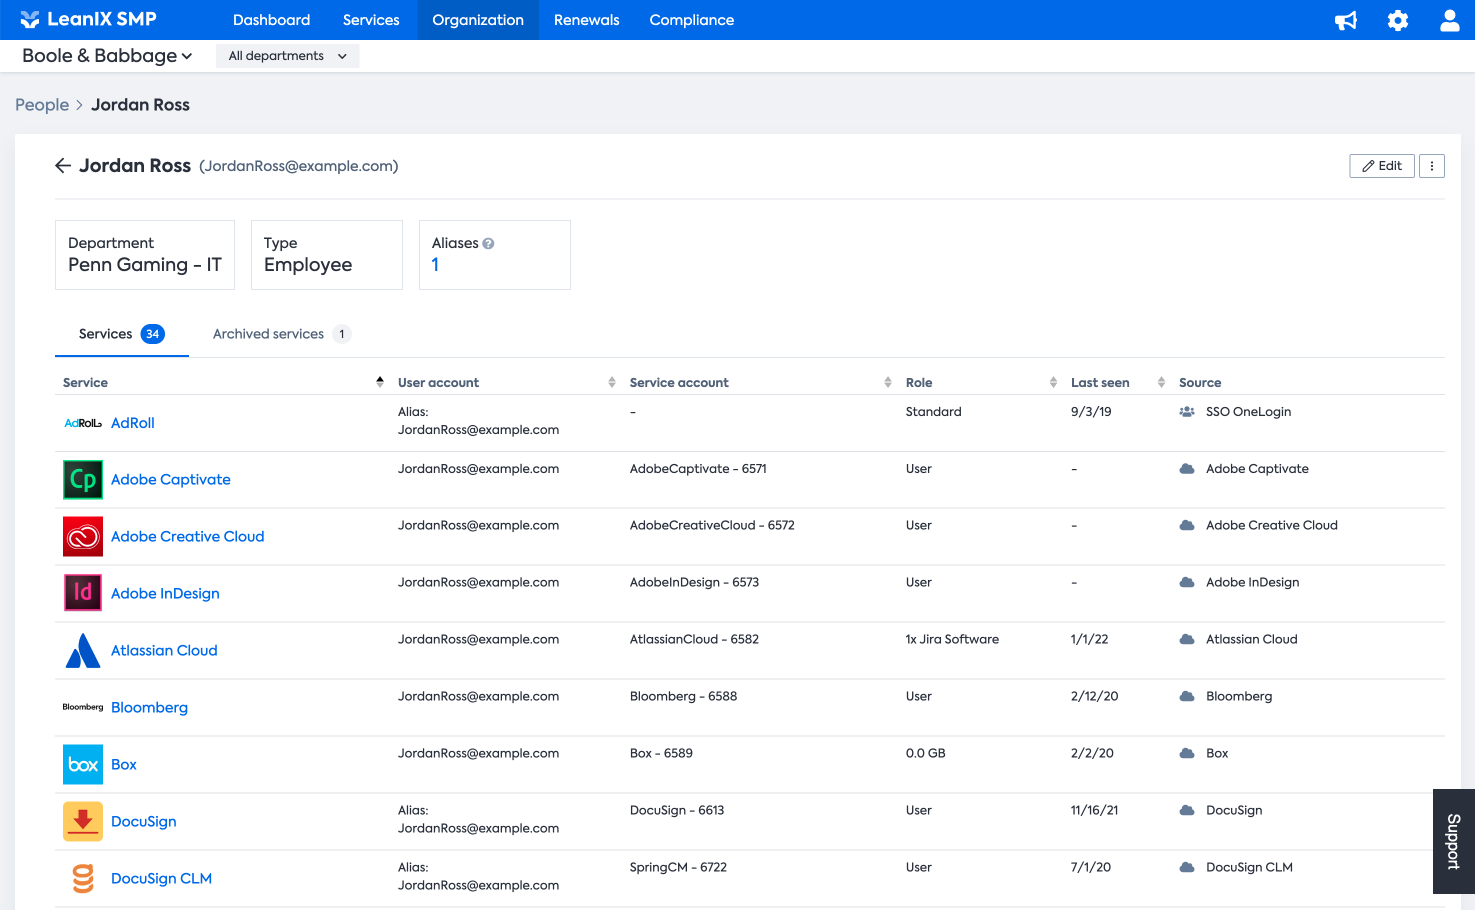Click the Source column header
This screenshot has width=1475, height=910.
[x=1200, y=382]
